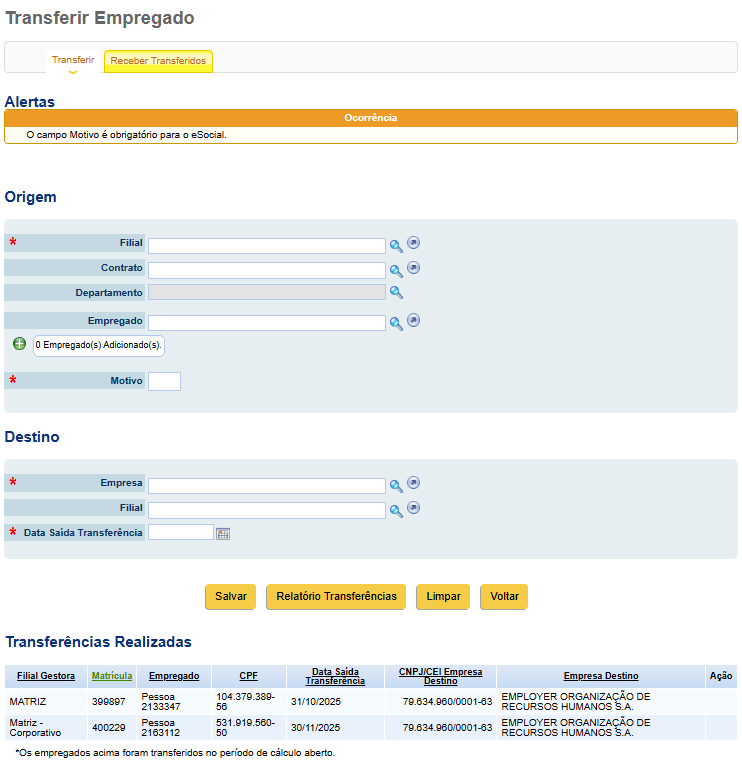Search for a Departamento using the magnifier
This screenshot has height=778, width=742.
click(396, 292)
